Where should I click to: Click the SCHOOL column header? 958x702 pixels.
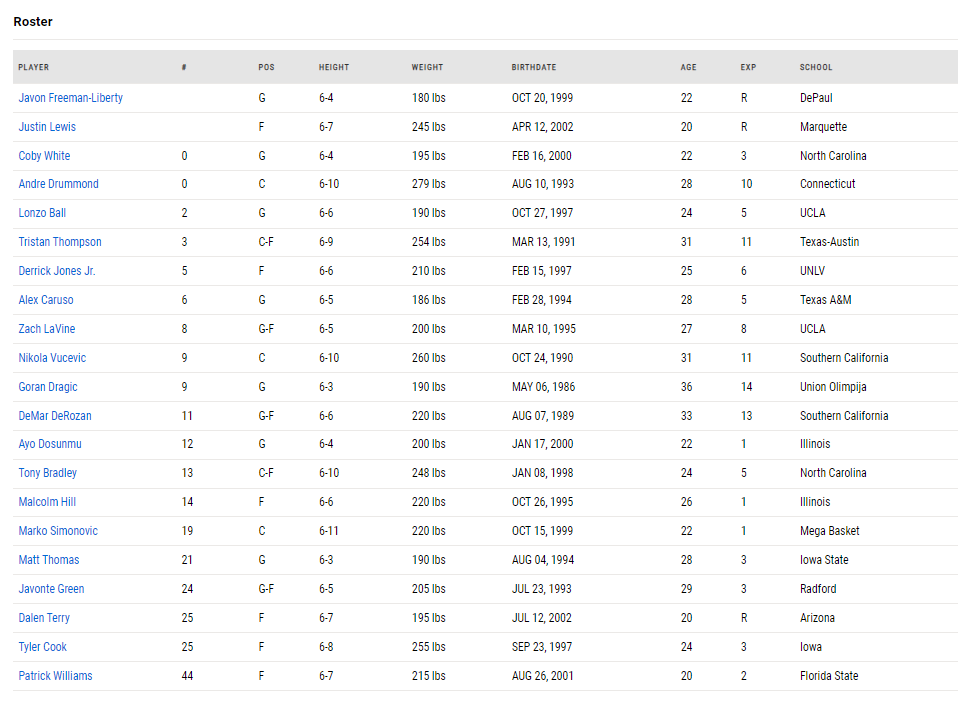pyautogui.click(x=816, y=67)
